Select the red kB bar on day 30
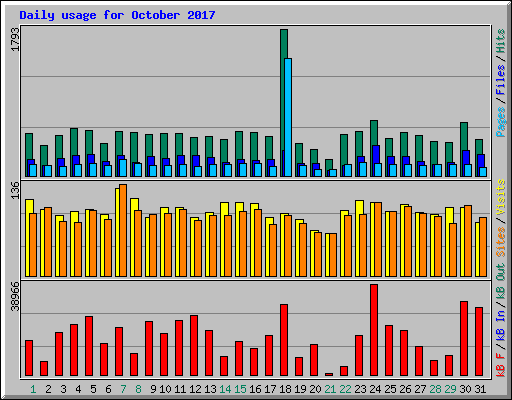This screenshot has height=400, width=512. (464, 339)
